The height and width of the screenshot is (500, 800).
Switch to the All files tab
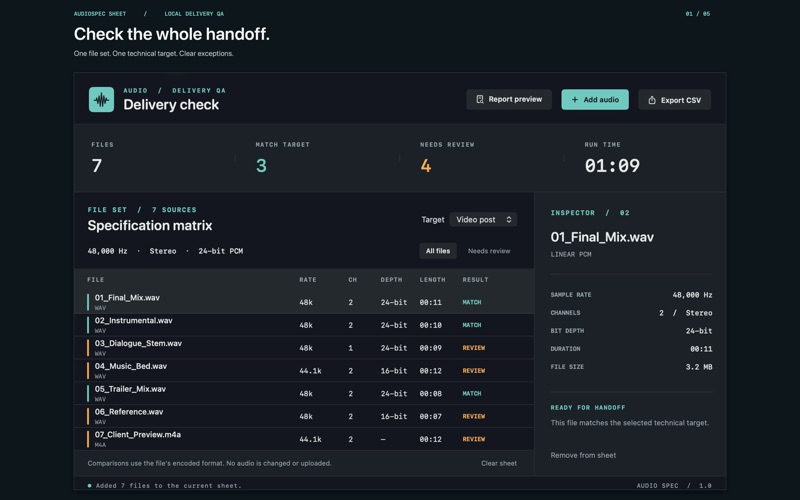[x=438, y=251]
